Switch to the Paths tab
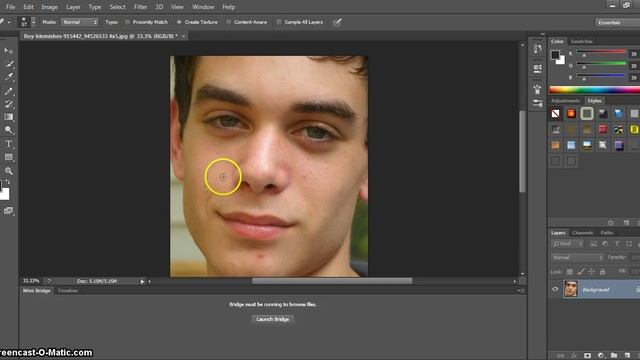Screen dimensions: 640x360 point(607,233)
